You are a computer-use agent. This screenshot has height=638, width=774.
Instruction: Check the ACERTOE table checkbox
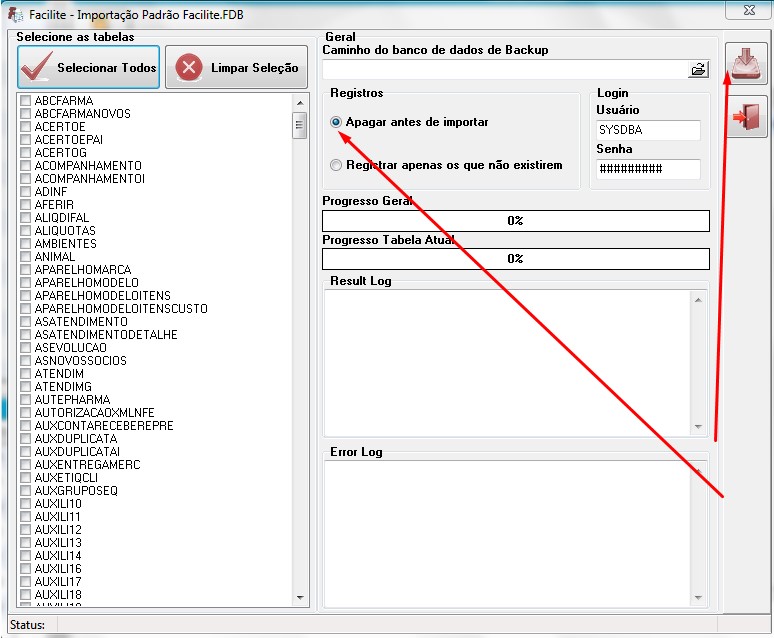coord(25,126)
